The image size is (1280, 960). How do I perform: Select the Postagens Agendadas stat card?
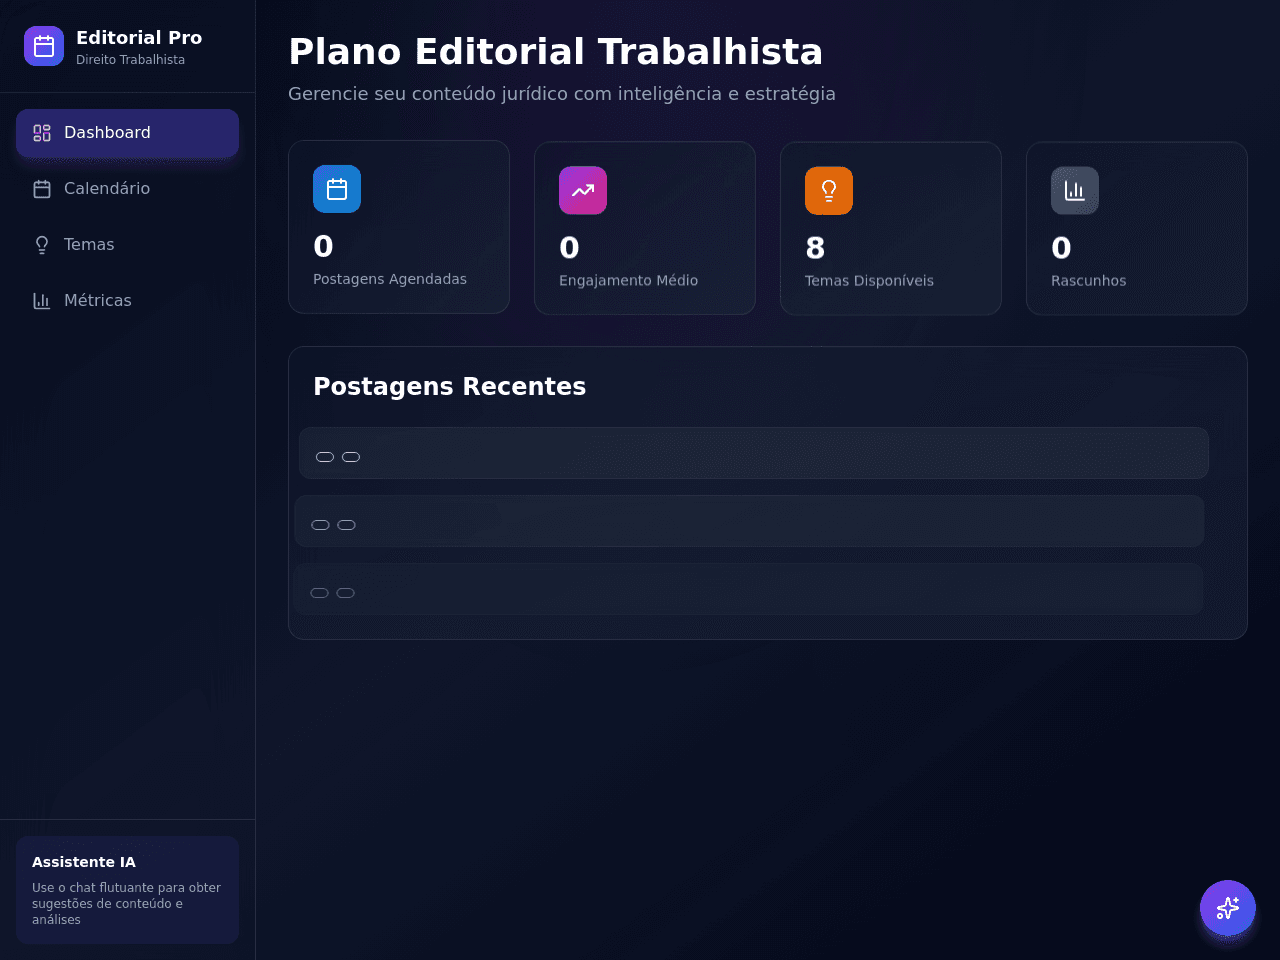coord(399,227)
